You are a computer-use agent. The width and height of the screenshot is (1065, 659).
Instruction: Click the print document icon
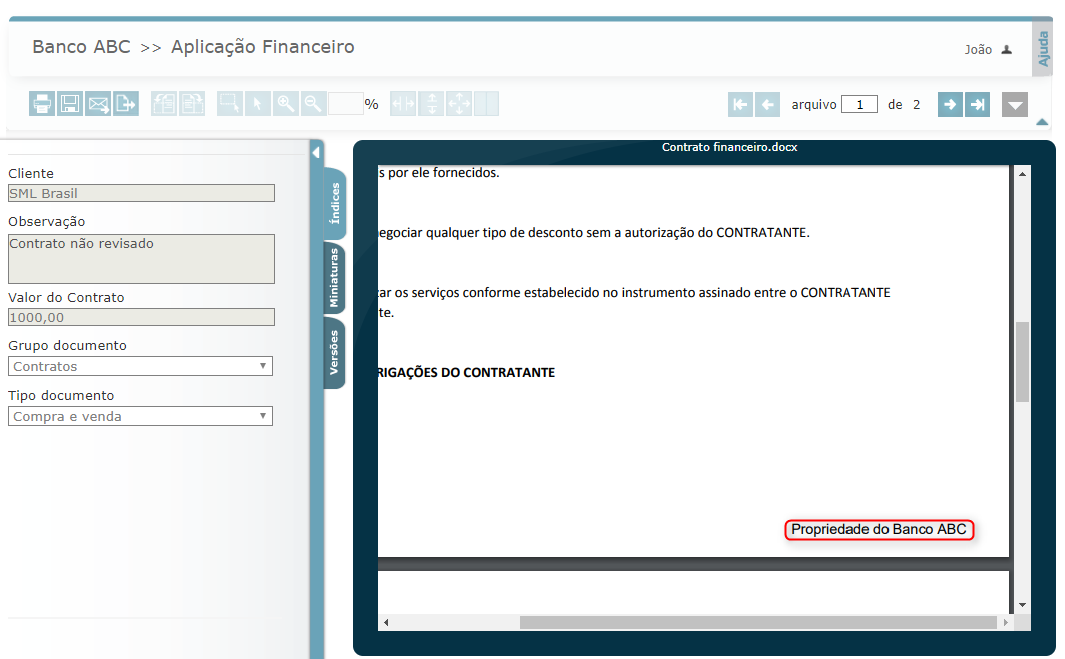click(x=42, y=103)
